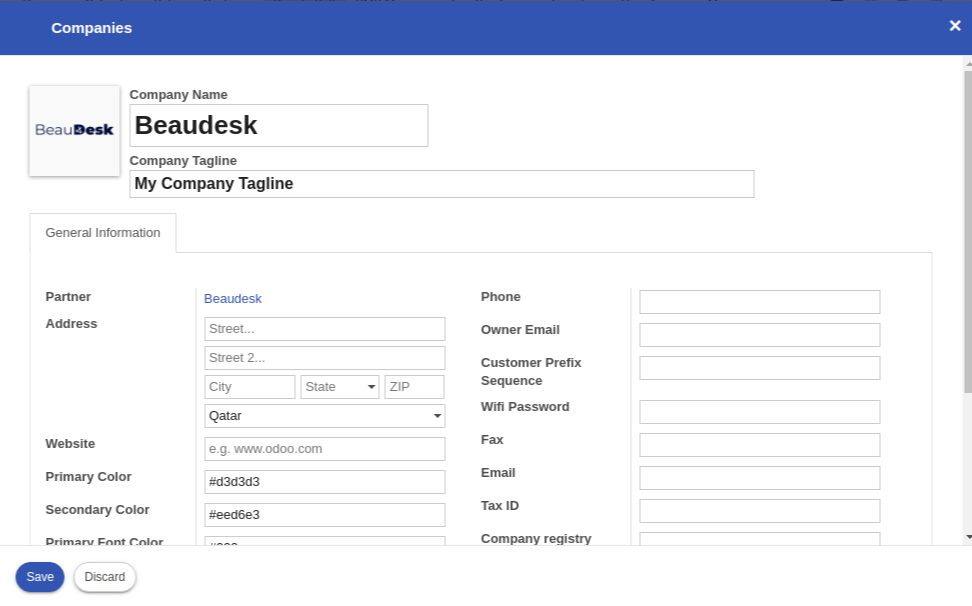Click the Street address field

[325, 329]
